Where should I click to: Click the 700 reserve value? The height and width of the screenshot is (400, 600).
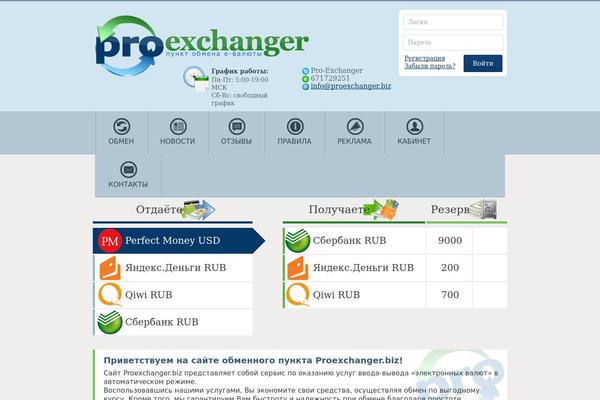pyautogui.click(x=450, y=295)
